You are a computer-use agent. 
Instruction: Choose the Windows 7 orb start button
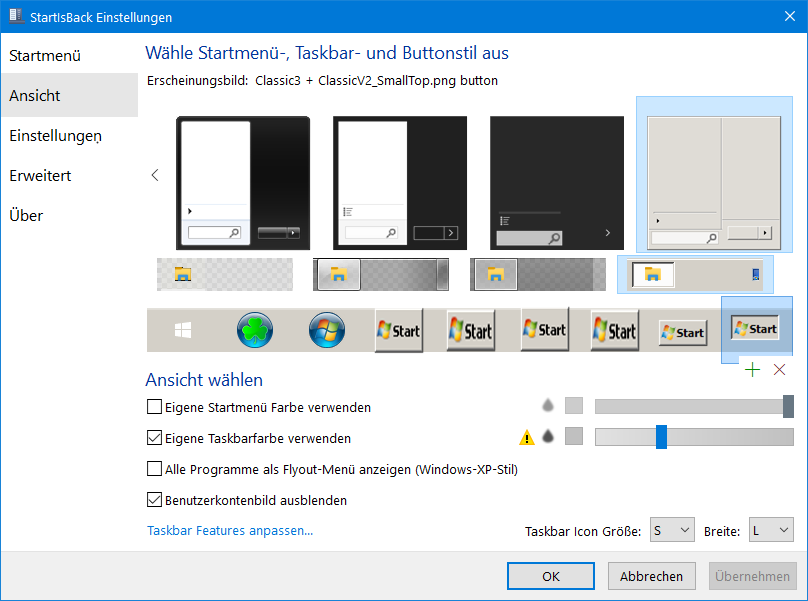(x=327, y=330)
